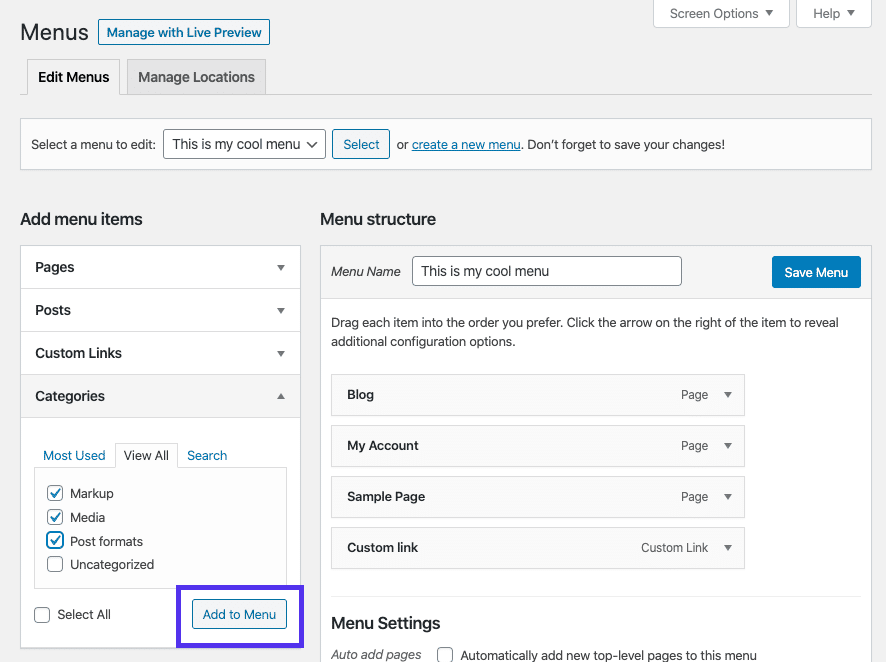
Task: Click the Add to Menu button
Action: (x=239, y=614)
